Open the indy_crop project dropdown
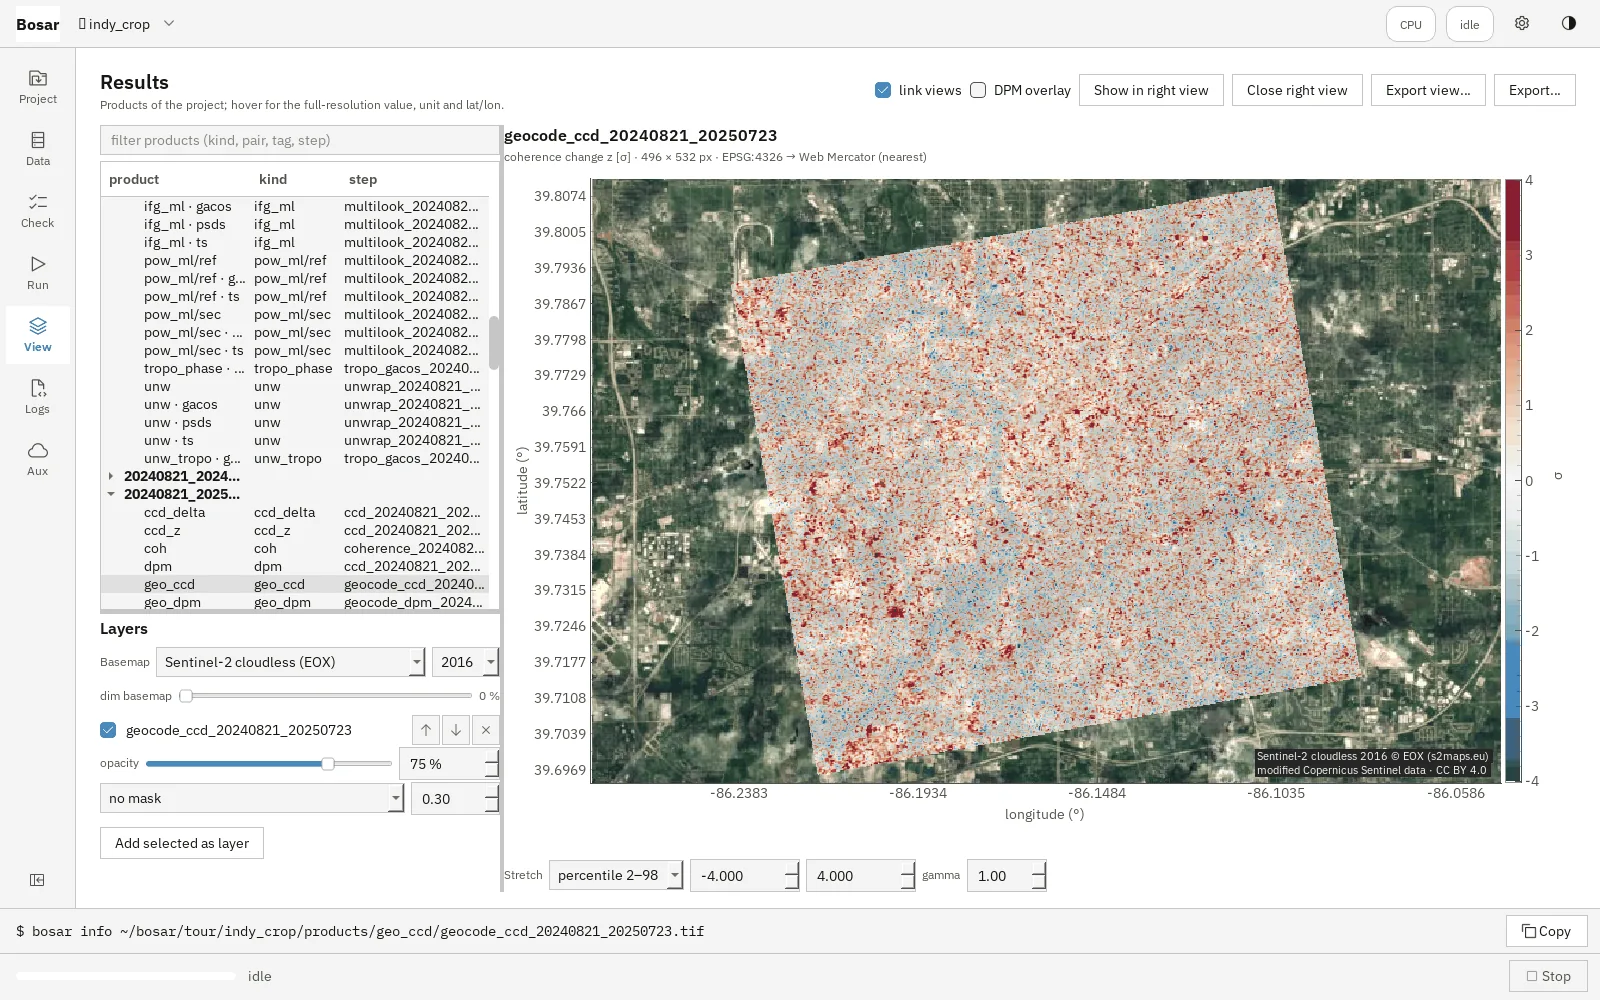The width and height of the screenshot is (1600, 1000). [x=127, y=24]
